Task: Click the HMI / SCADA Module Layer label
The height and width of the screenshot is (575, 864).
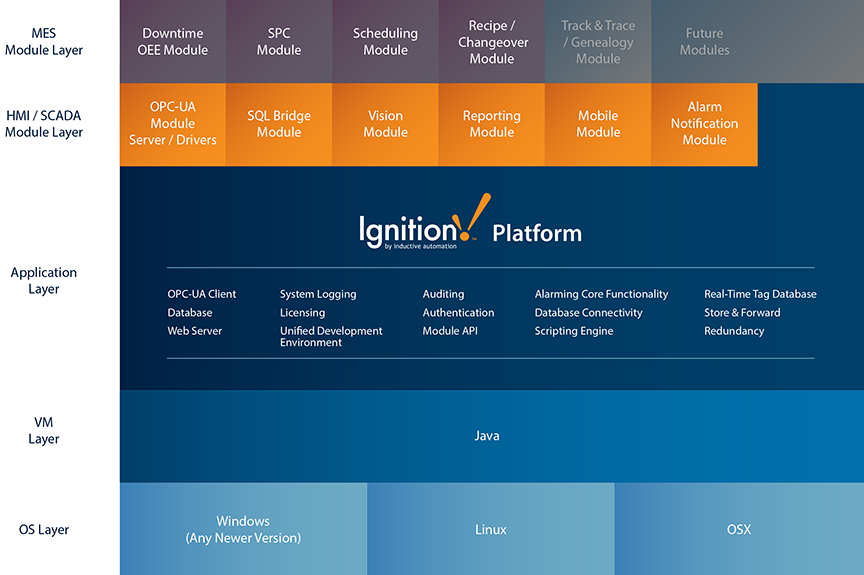Action: click(44, 124)
